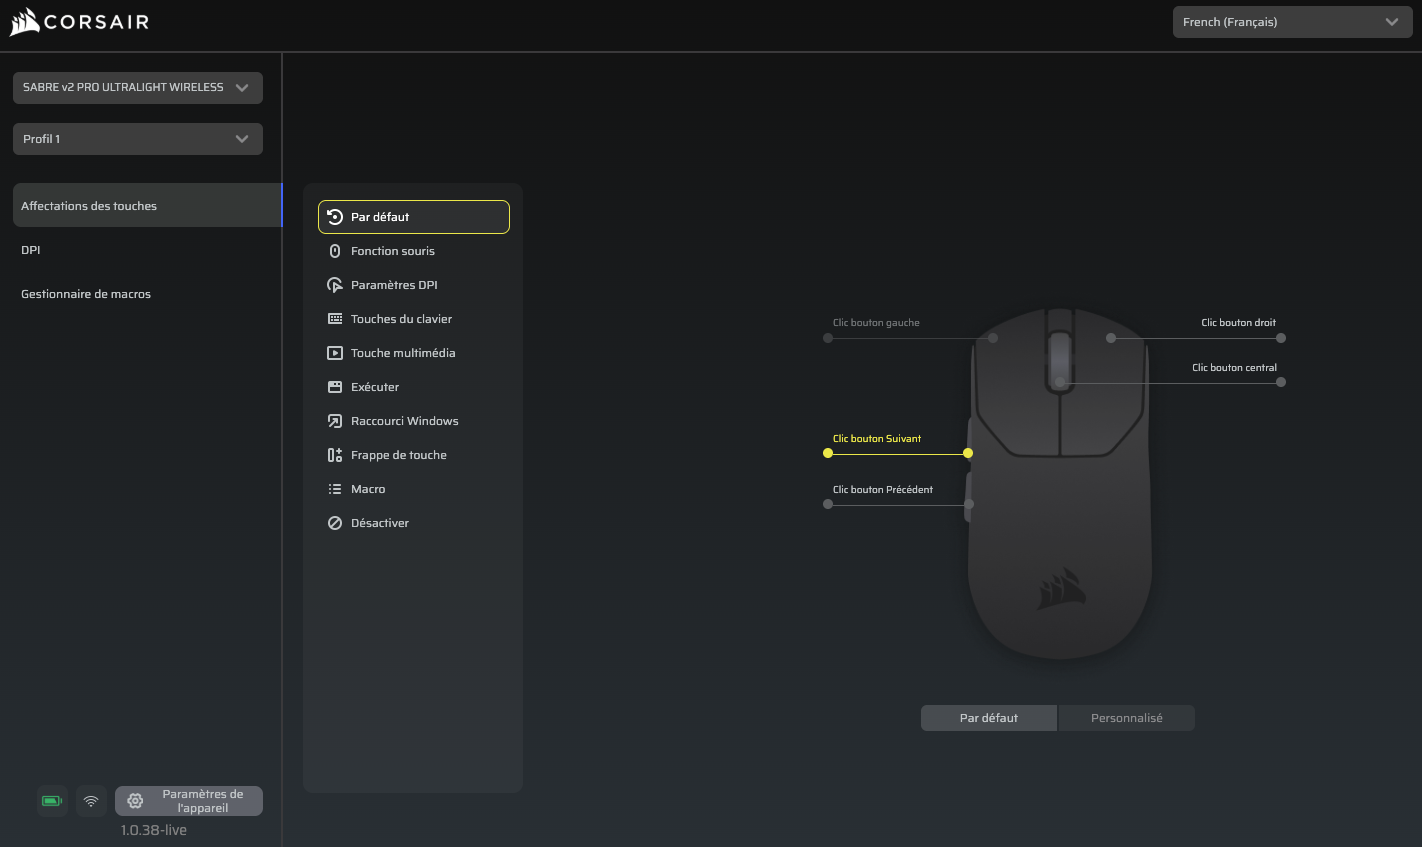1422x847 pixels.
Task: Change the French language dropdown
Action: click(1291, 21)
